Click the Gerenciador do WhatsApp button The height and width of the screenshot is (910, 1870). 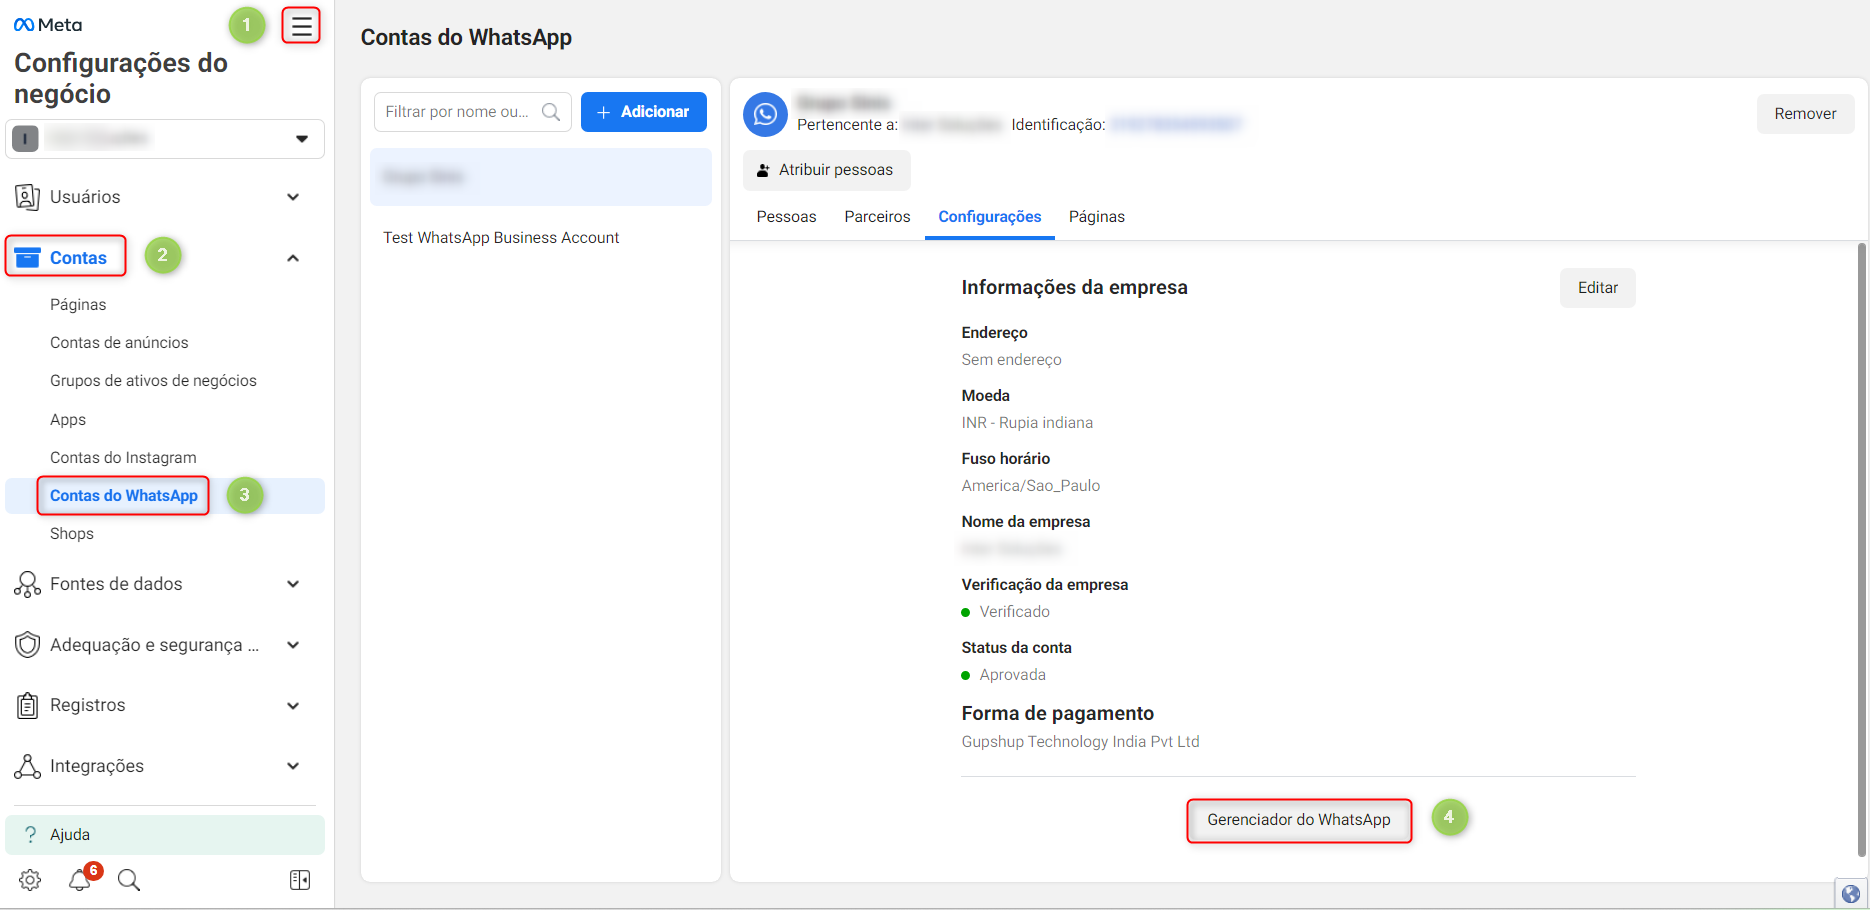1298,819
